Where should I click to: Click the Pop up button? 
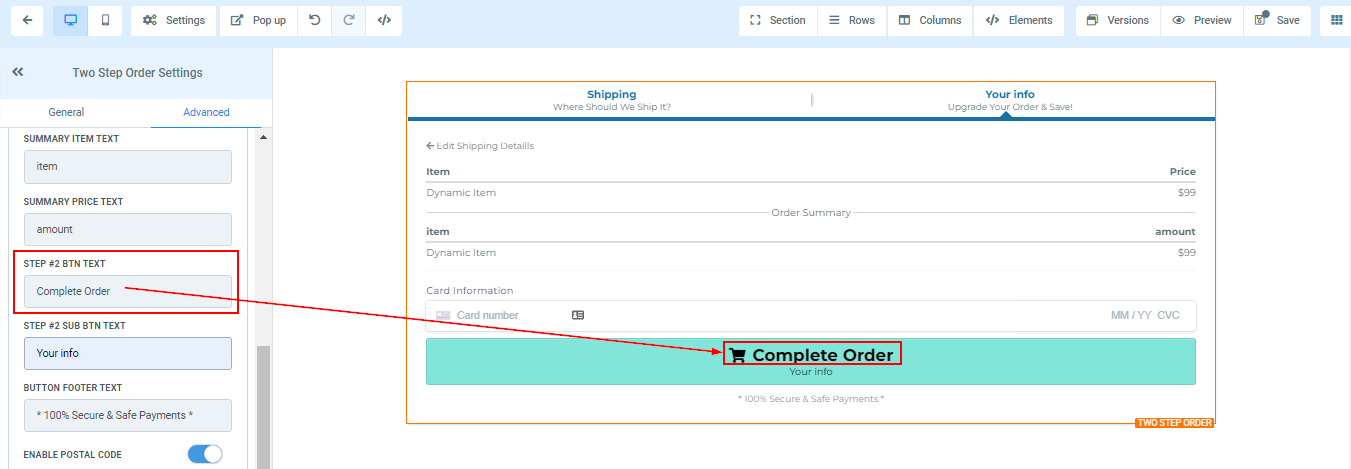(x=258, y=20)
